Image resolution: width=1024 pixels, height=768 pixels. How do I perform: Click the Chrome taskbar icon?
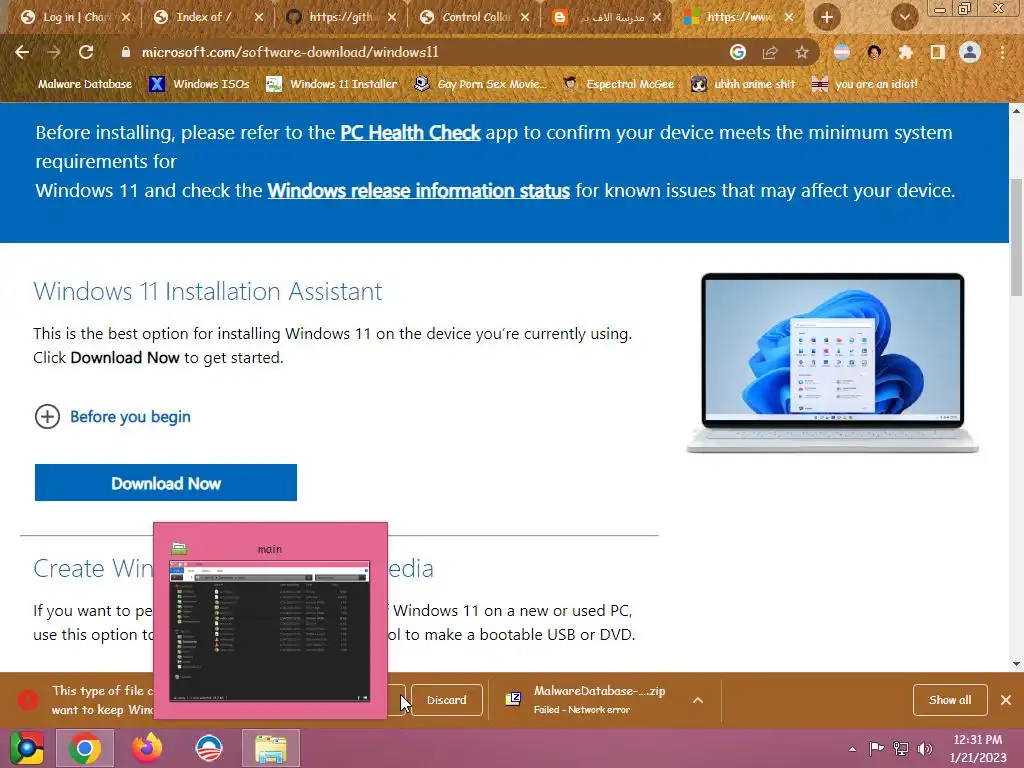84,748
